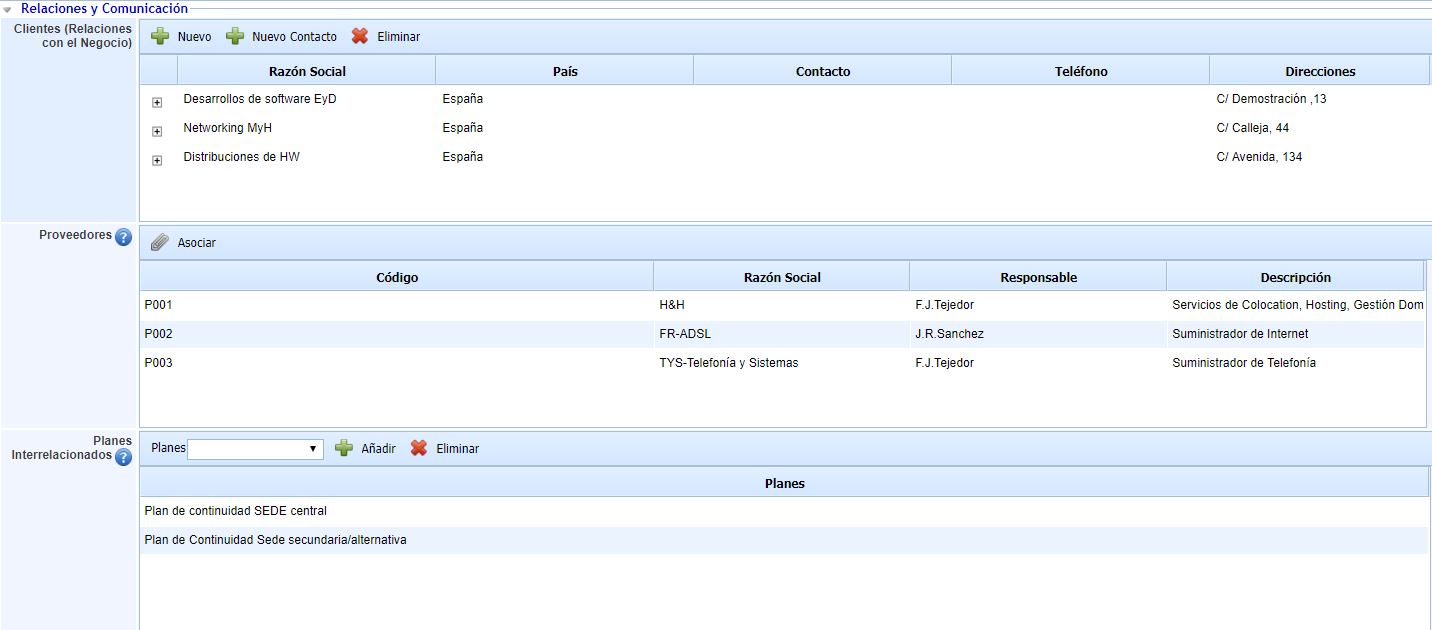Click the green plus Añadir icon
Screen dimensions: 1432x630
point(344,449)
